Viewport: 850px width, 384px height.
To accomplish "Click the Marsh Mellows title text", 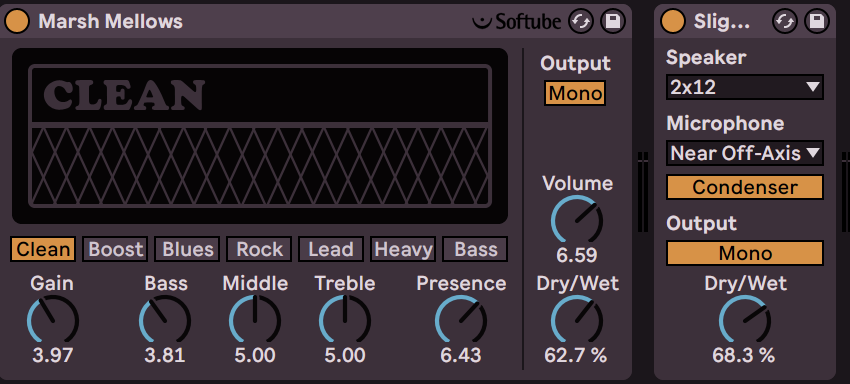I will click(x=111, y=22).
